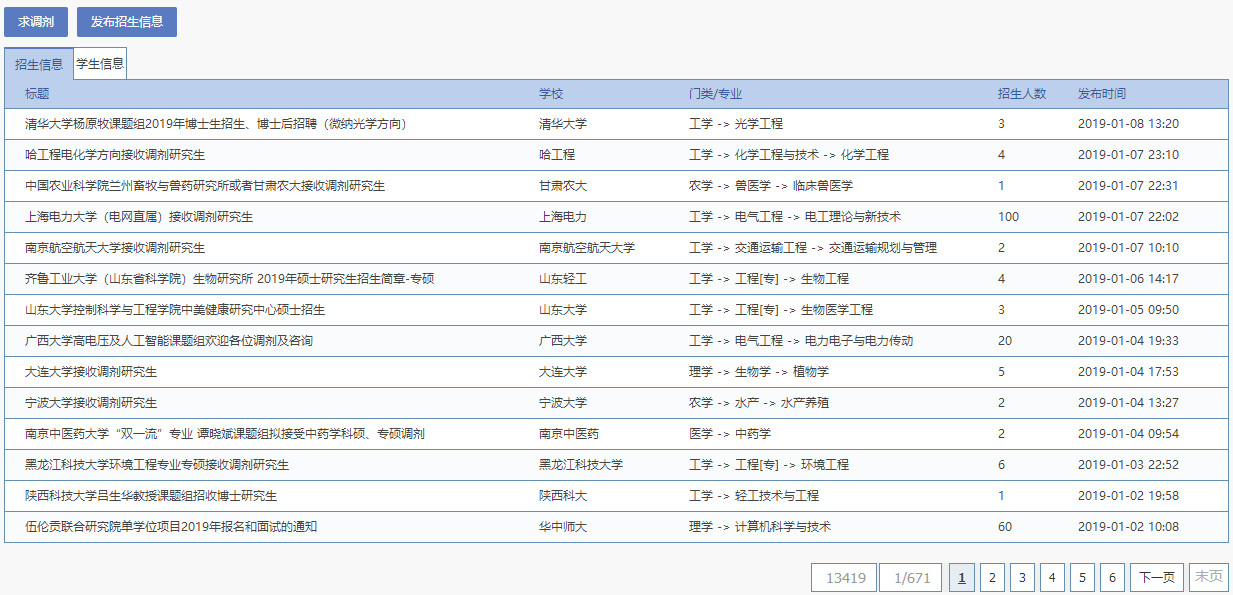This screenshot has height=595, width=1233.
Task: Click 理学 -> 计算机科学与技术 cell
Action: click(x=760, y=527)
